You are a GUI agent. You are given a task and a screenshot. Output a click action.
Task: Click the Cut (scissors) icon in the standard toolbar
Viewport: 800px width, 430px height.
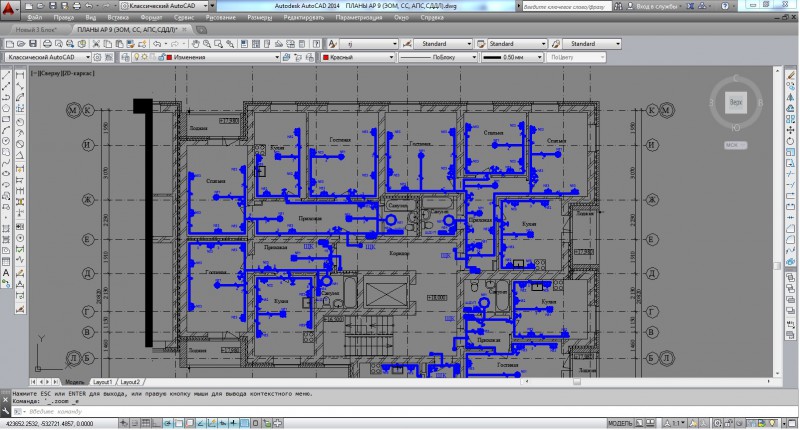[96, 44]
